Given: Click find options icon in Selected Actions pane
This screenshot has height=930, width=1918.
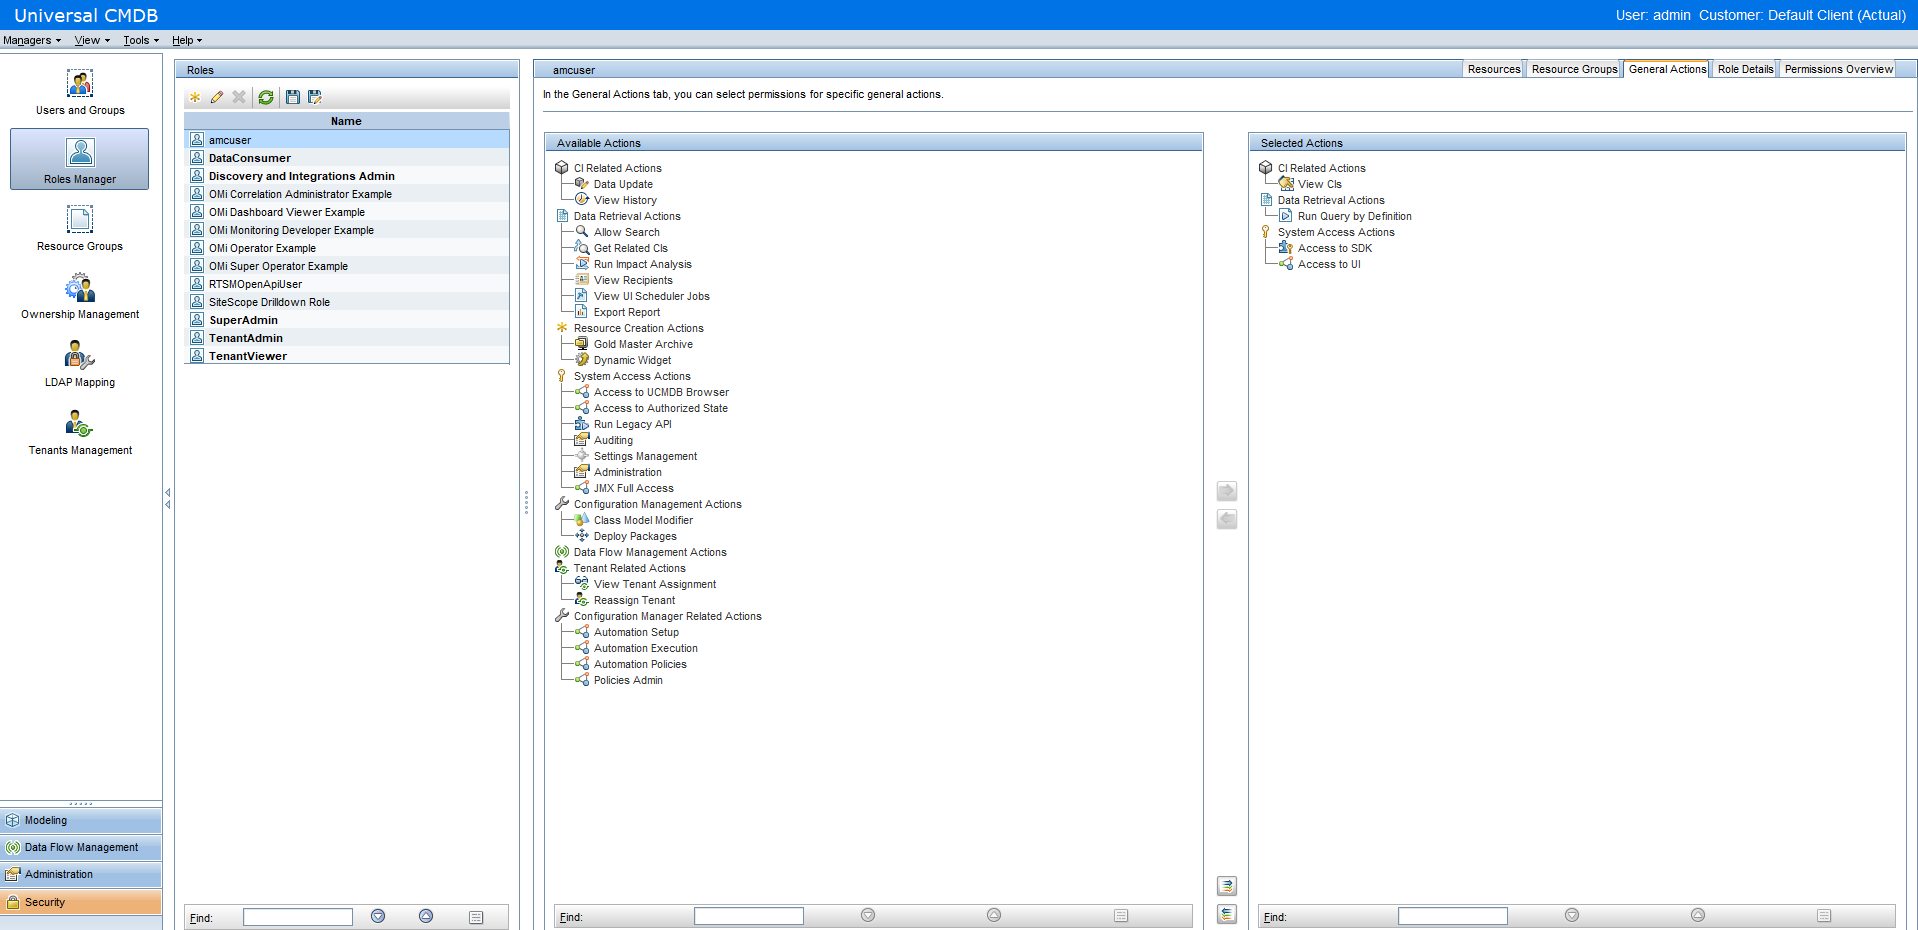Looking at the screenshot, I should click(1824, 916).
